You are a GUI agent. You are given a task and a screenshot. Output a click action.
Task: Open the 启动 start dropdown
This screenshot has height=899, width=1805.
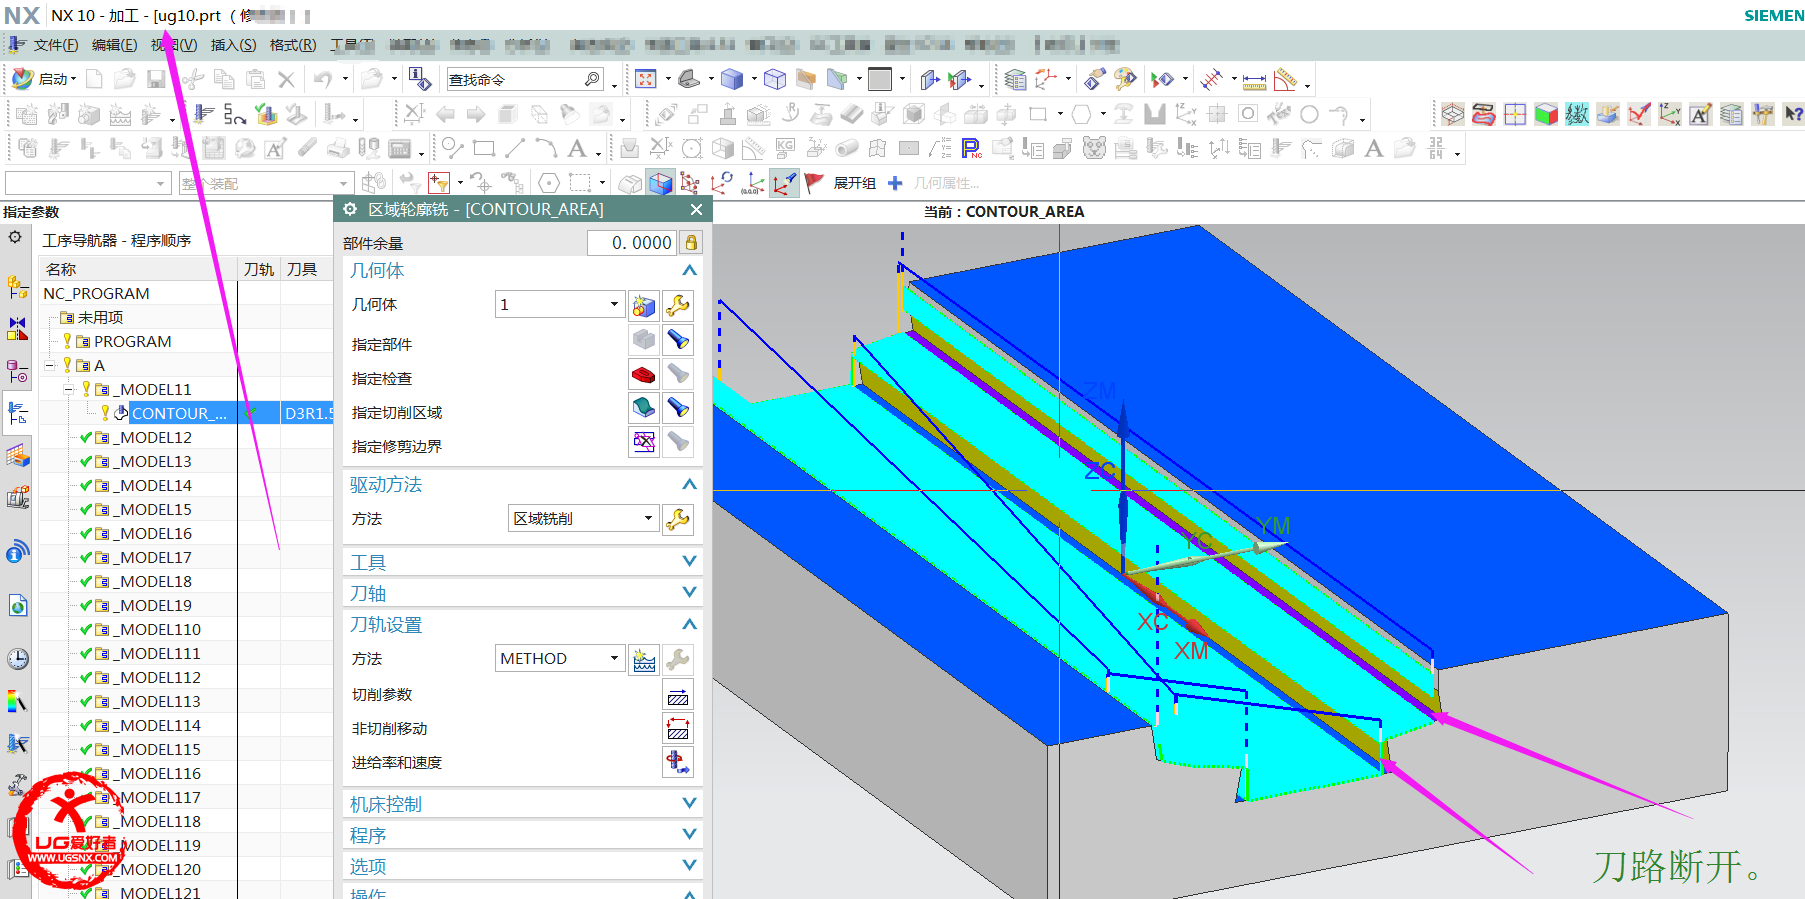coord(44,79)
